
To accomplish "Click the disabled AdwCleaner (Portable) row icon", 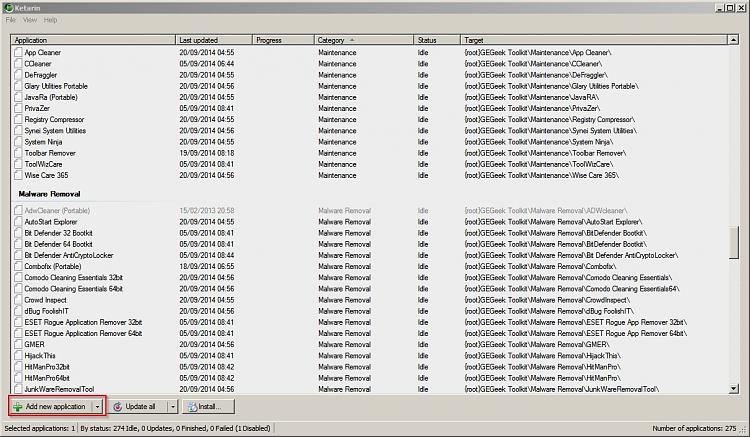I will pyautogui.click(x=18, y=210).
